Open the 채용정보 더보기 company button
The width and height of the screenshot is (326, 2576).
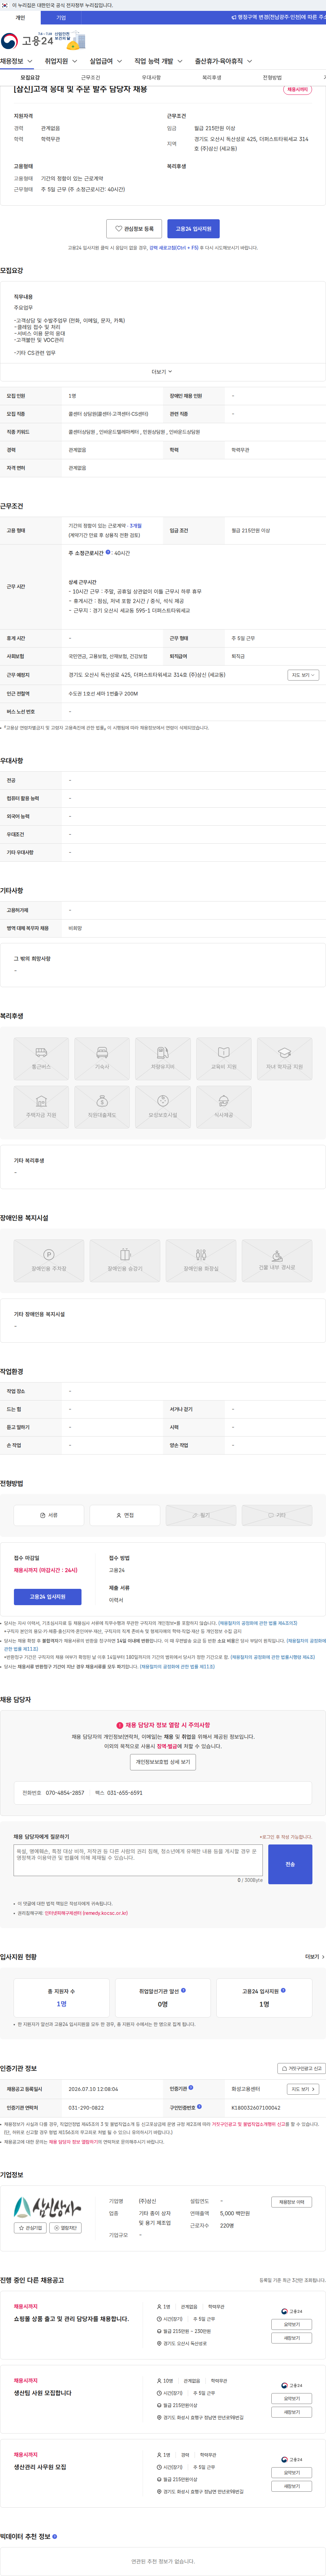tap(292, 2202)
